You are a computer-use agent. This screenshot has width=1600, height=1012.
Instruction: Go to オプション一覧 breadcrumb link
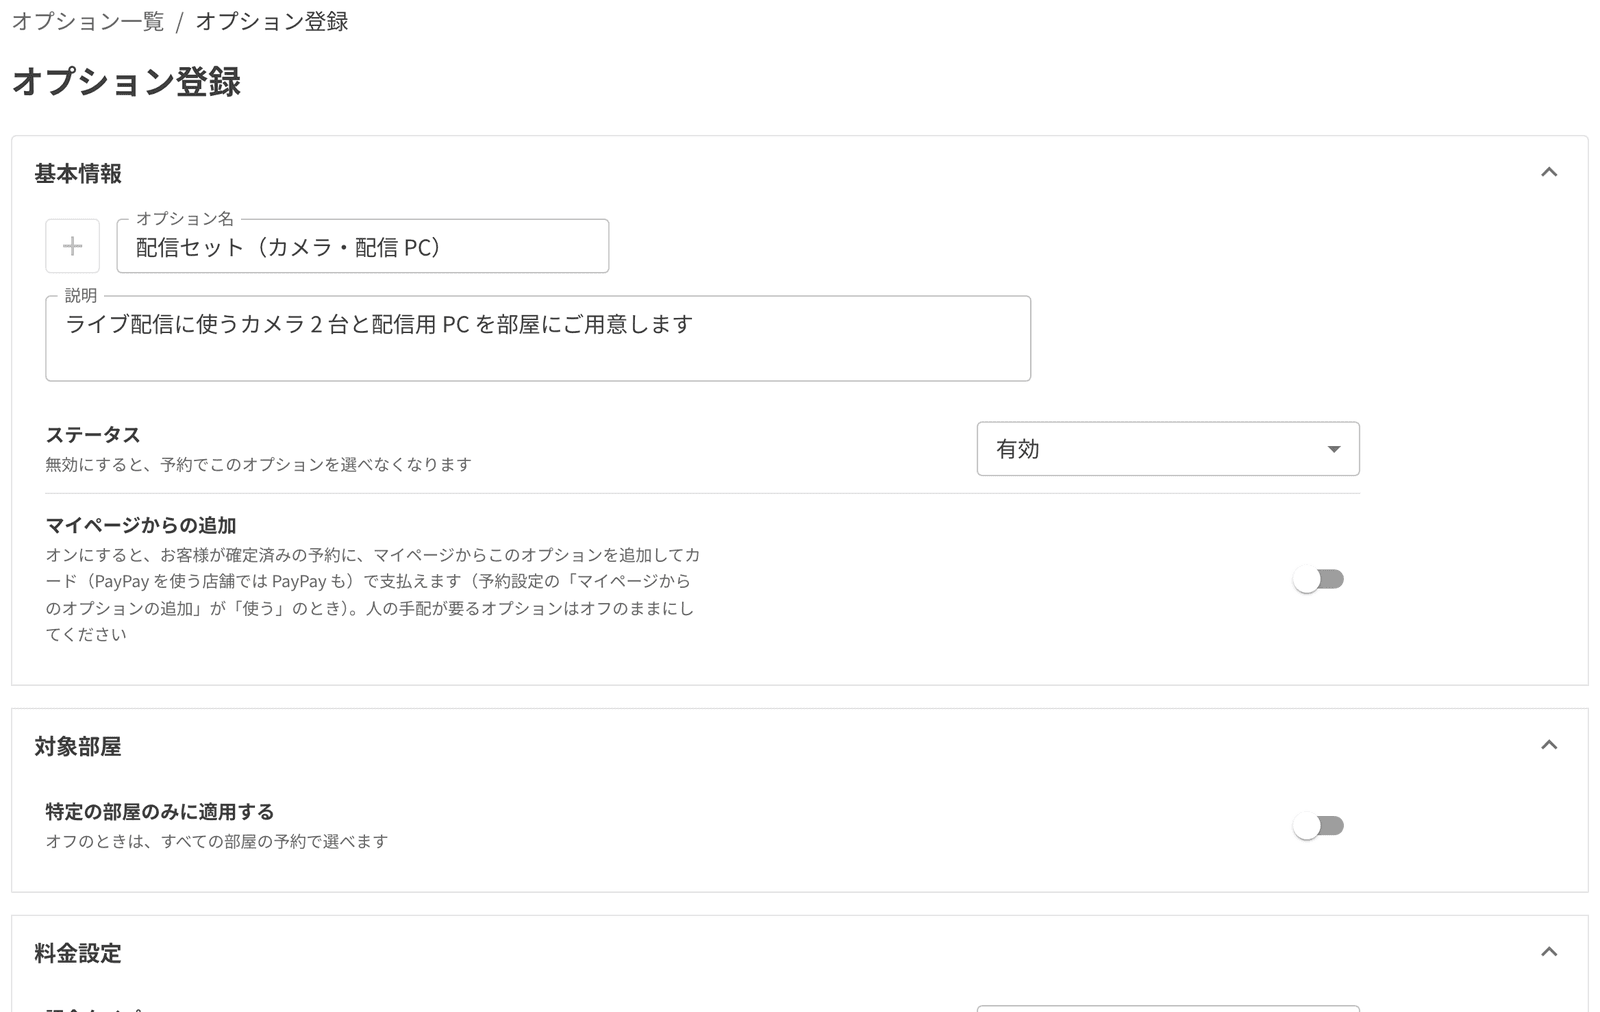pyautogui.click(x=88, y=22)
